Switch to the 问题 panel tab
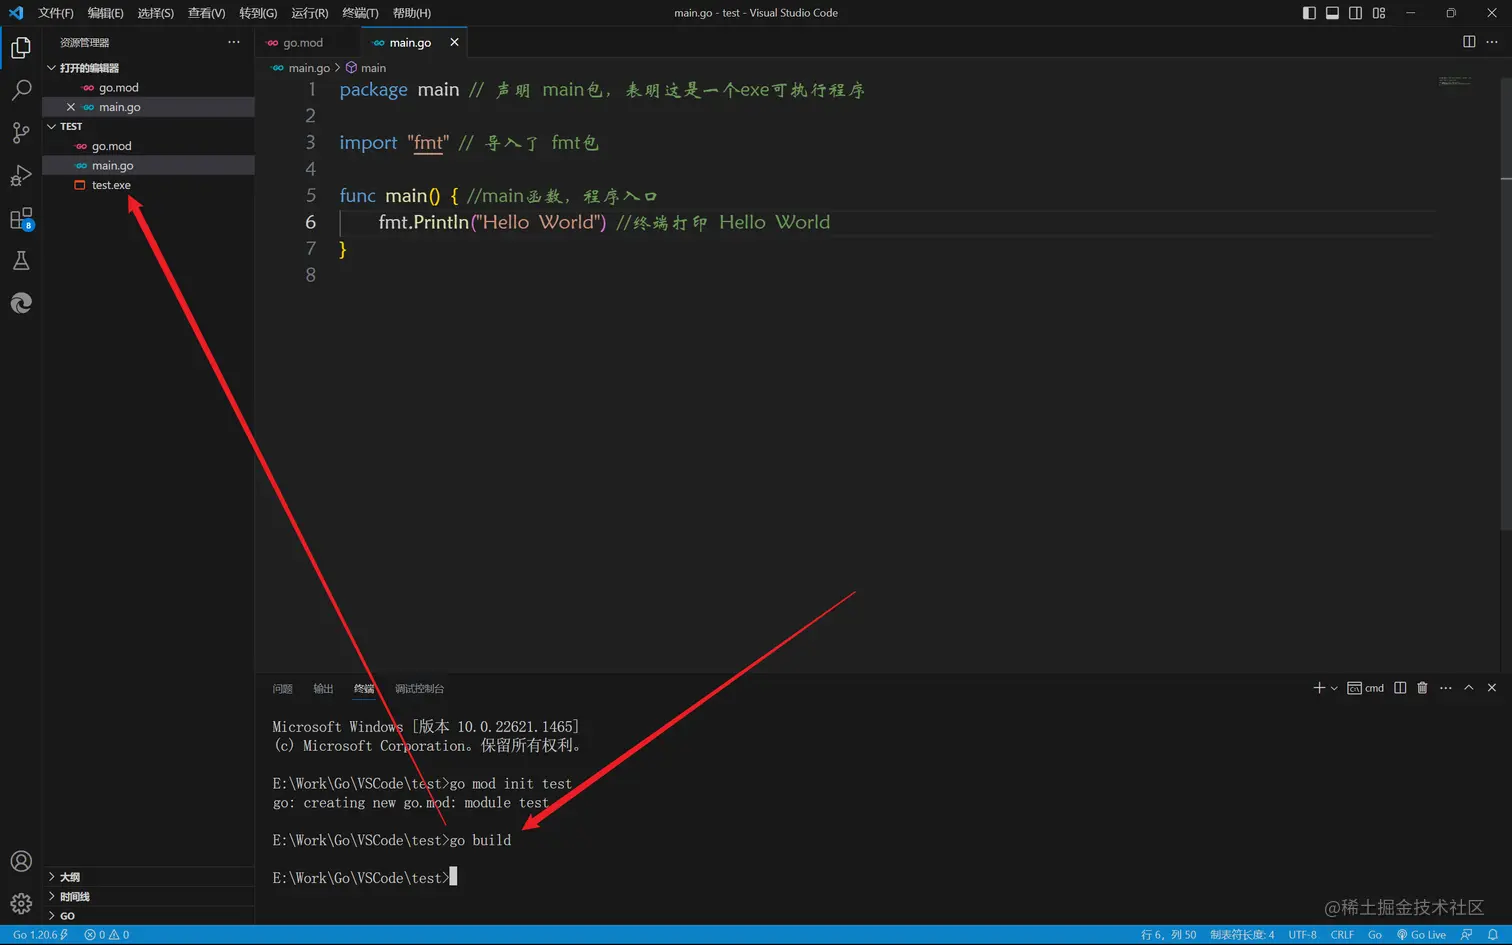Image resolution: width=1512 pixels, height=945 pixels. coord(282,689)
